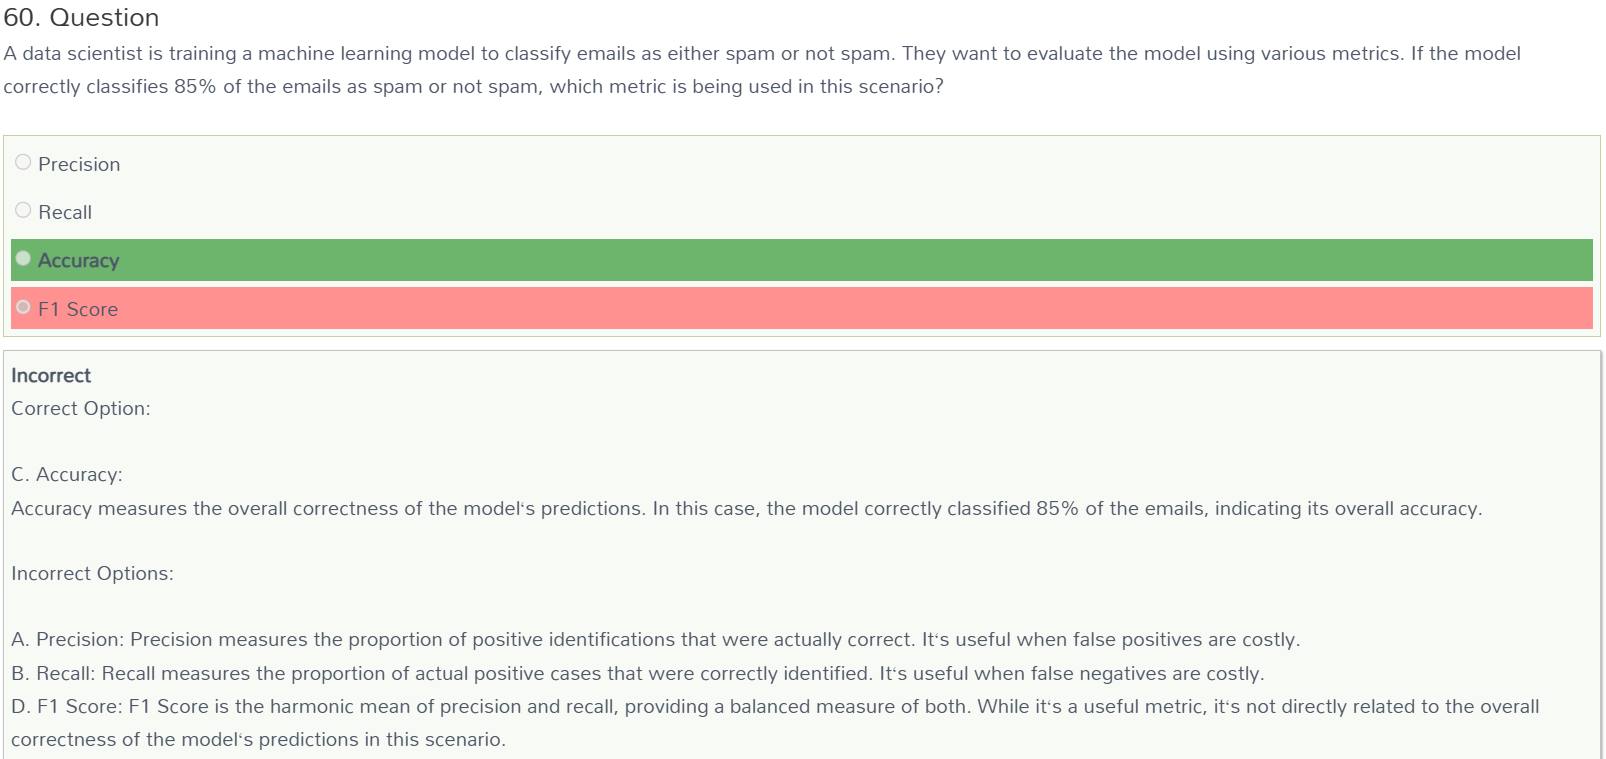The height and width of the screenshot is (759, 1606).
Task: Click the Precision option label
Action: click(79, 164)
